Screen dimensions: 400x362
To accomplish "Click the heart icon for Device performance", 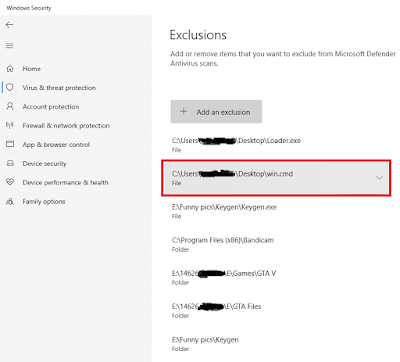I will [10, 182].
